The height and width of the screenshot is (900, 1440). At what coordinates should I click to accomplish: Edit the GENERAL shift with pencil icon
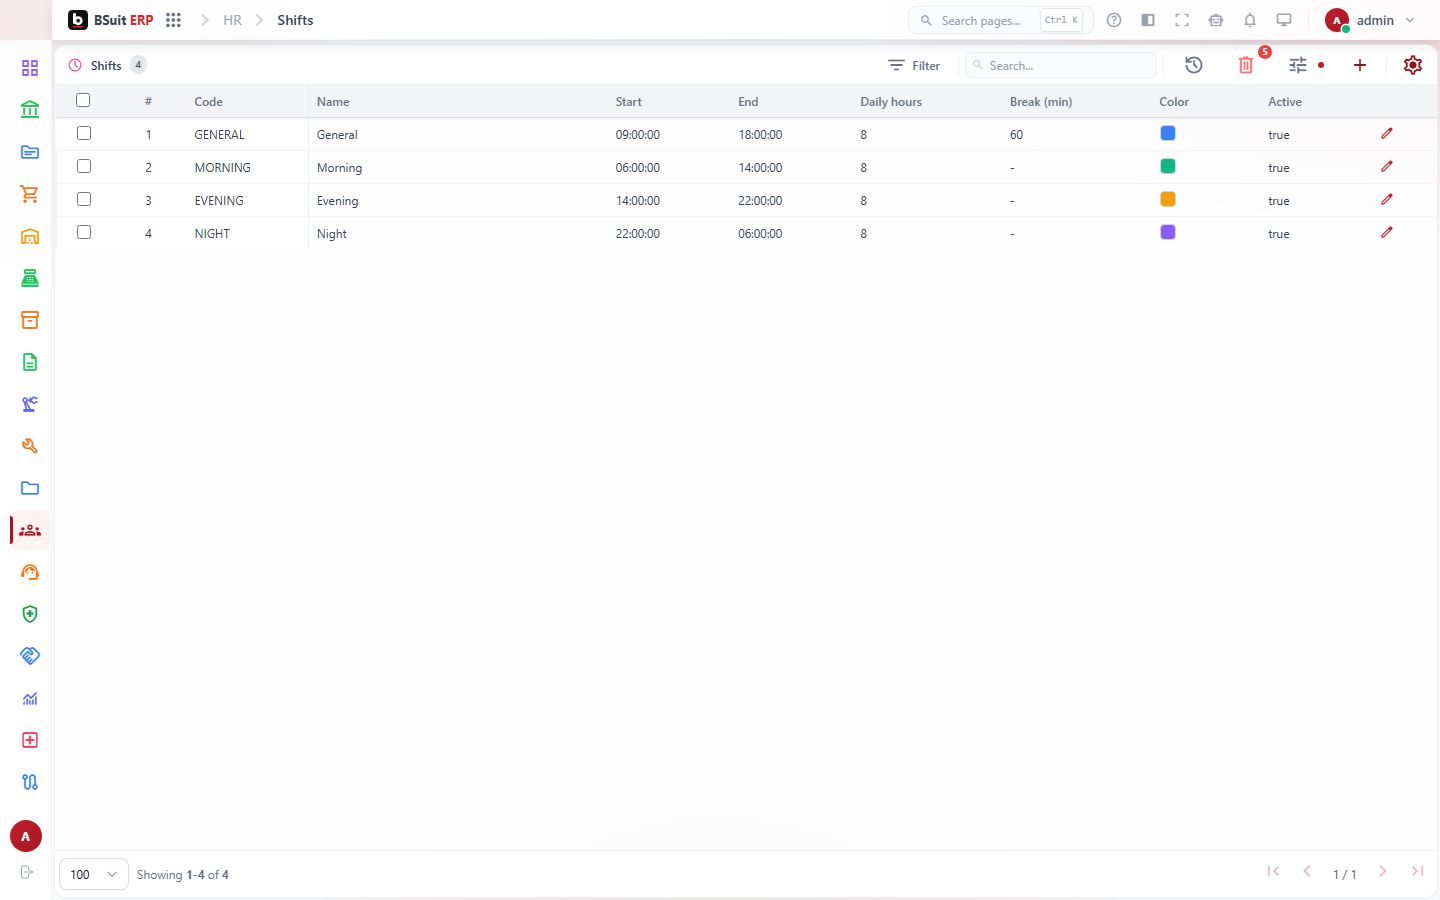1387,133
